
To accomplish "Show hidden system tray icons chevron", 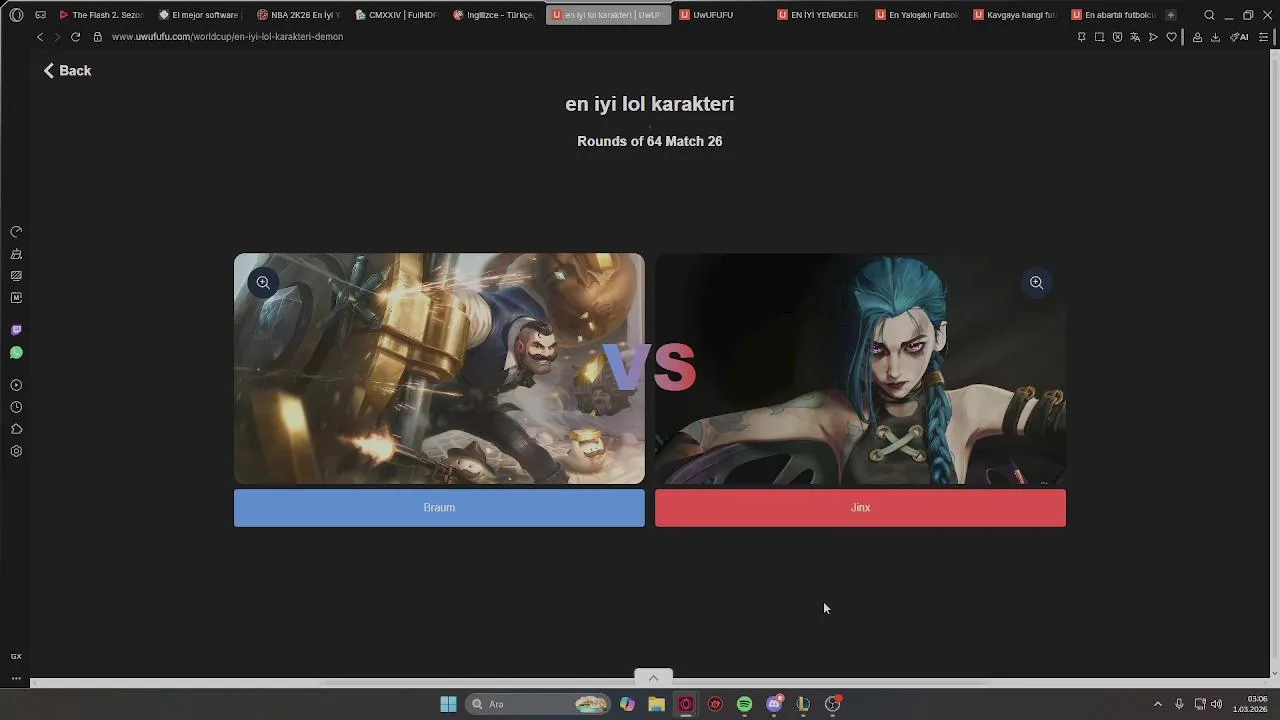I will pyautogui.click(x=1158, y=704).
